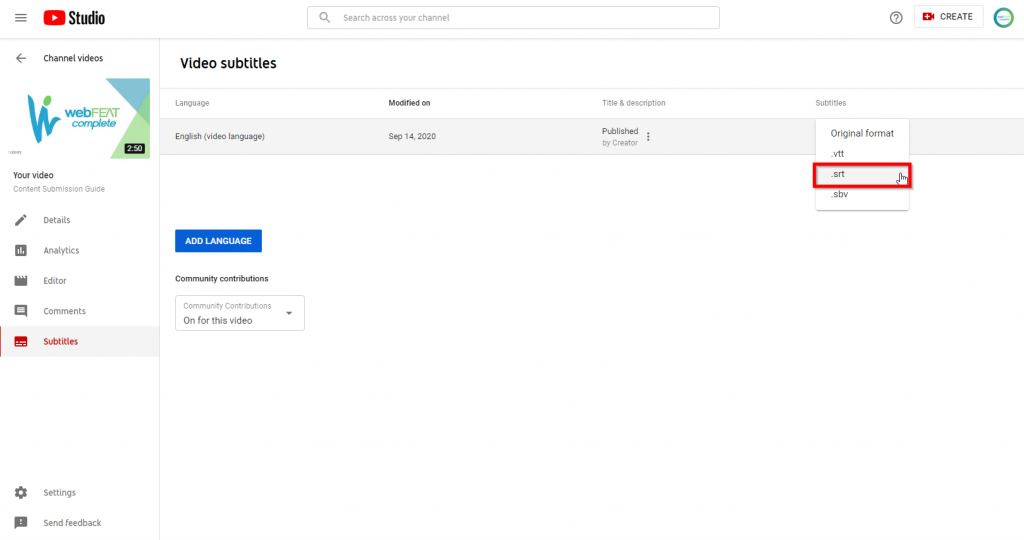Choose the .sbv subtitle format
1024x540 pixels.
862,194
